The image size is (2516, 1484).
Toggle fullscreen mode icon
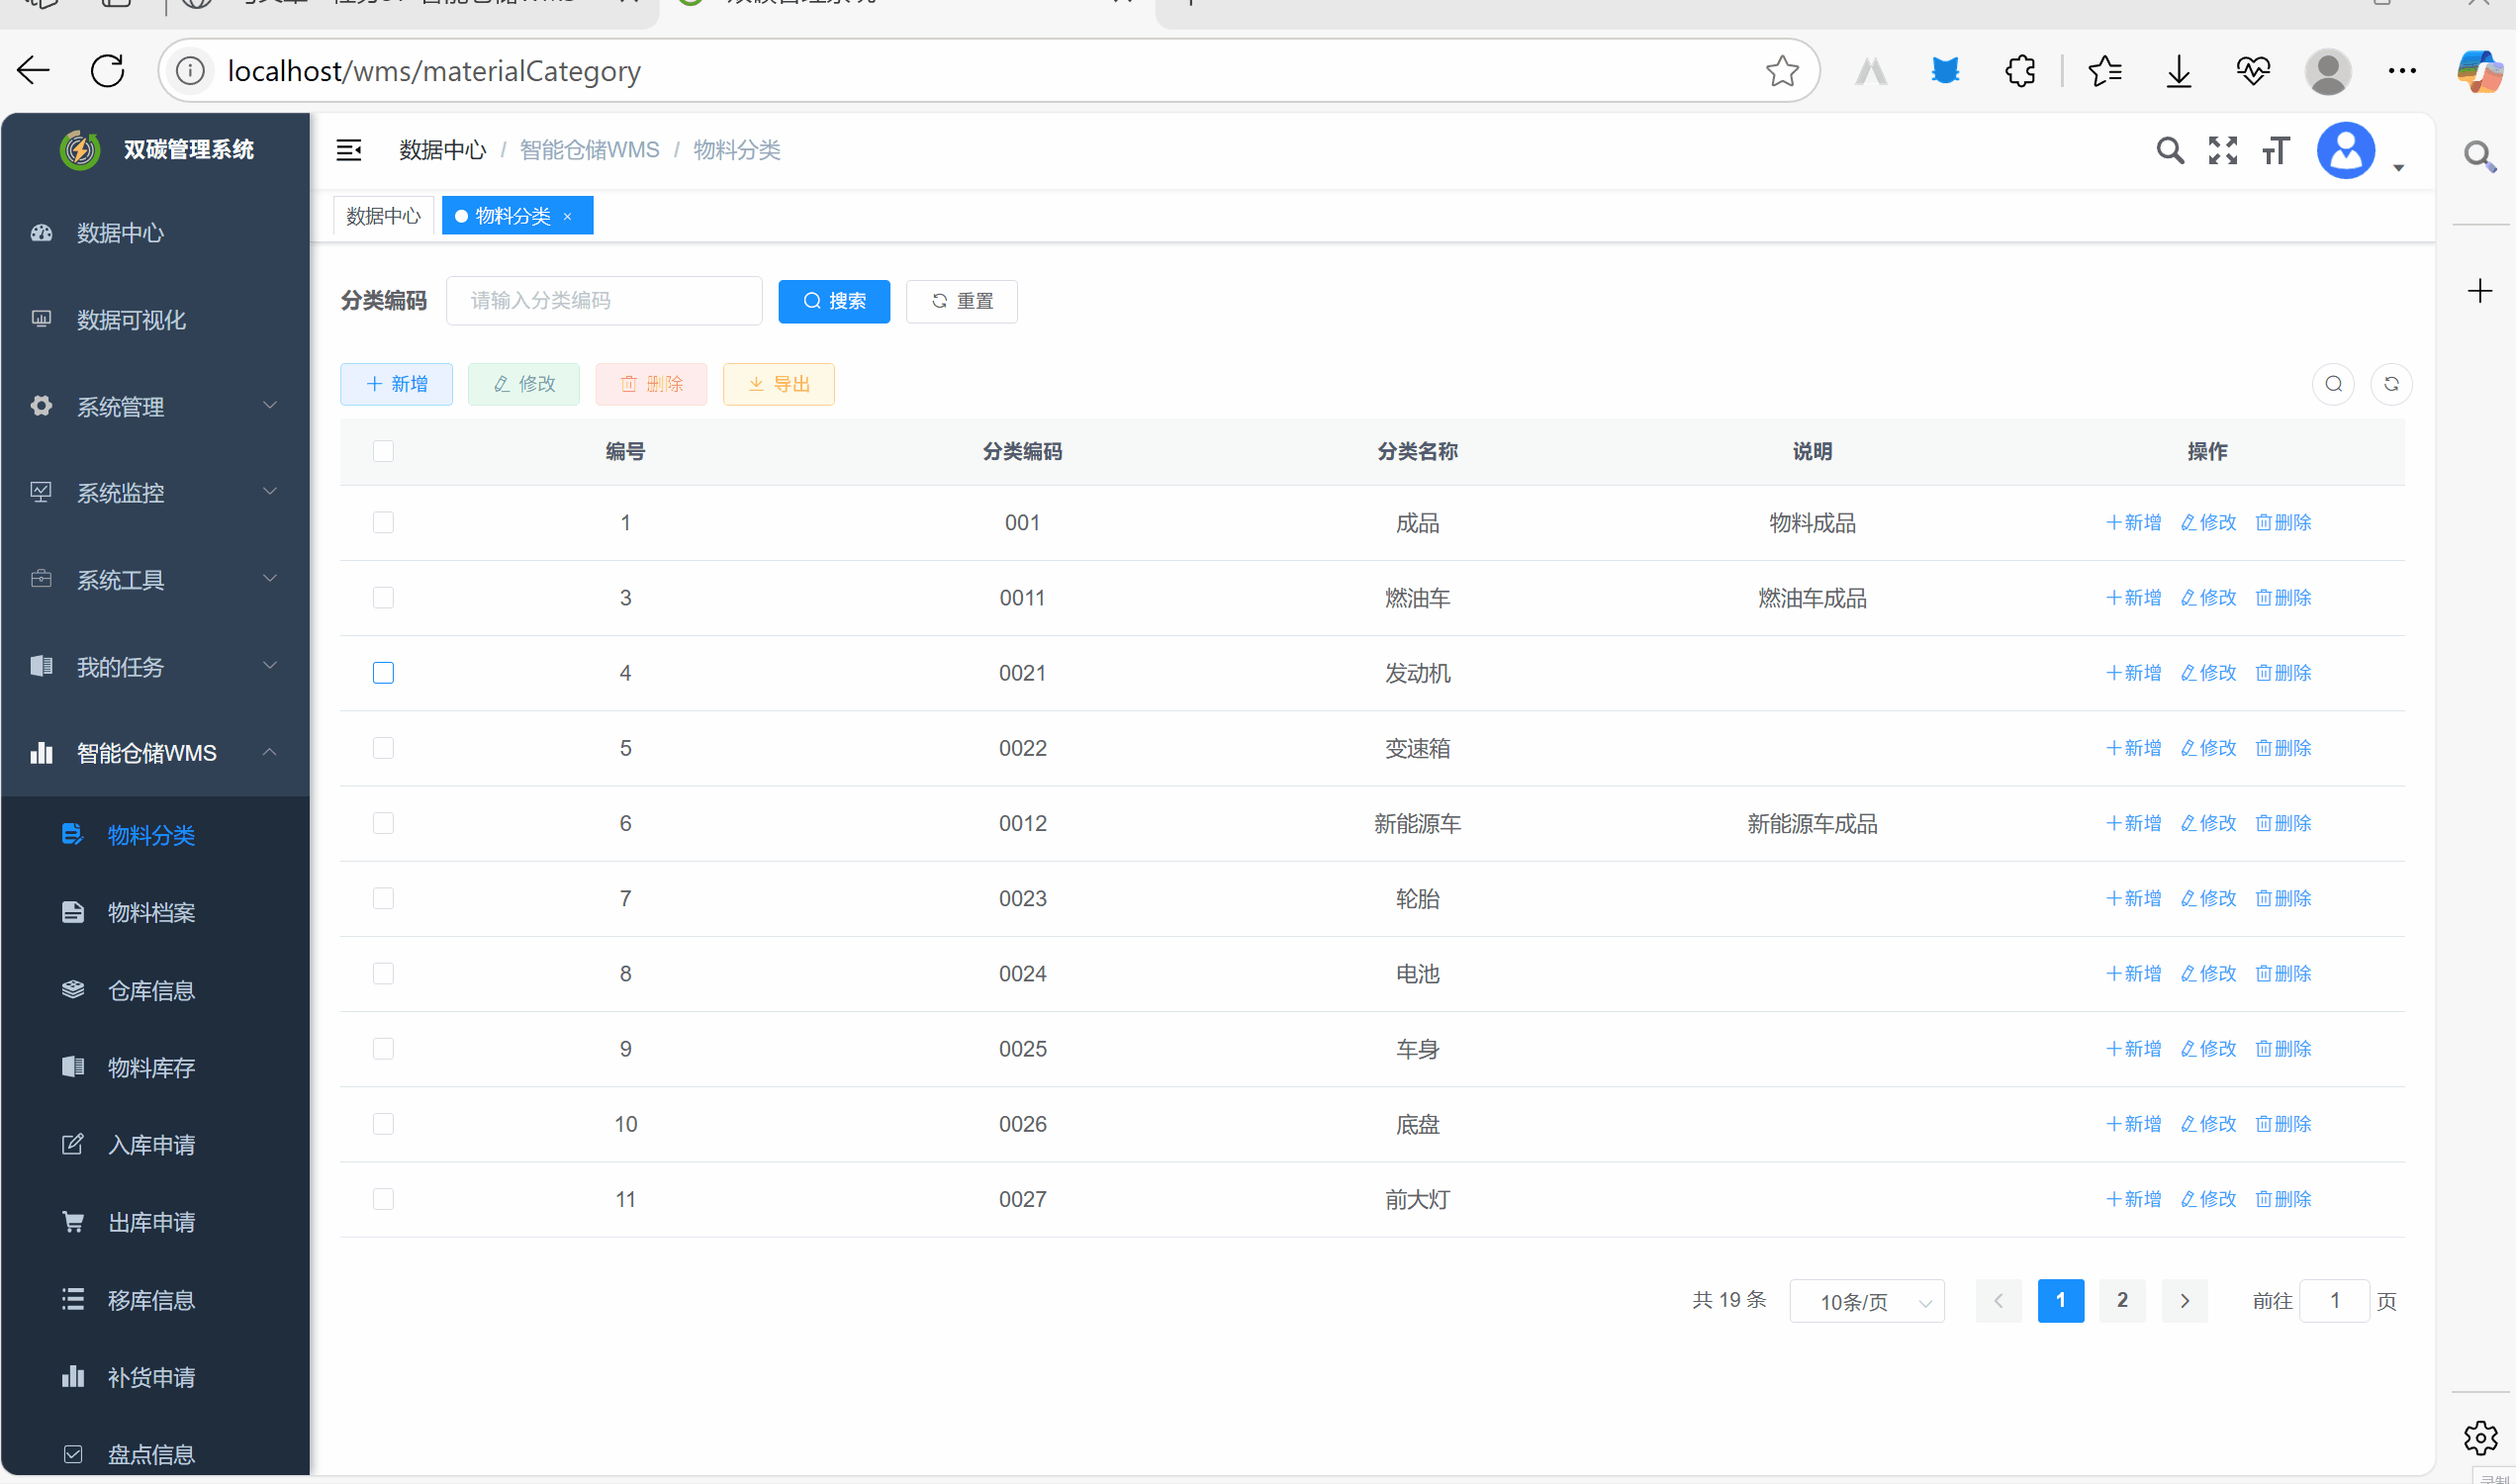[2222, 150]
